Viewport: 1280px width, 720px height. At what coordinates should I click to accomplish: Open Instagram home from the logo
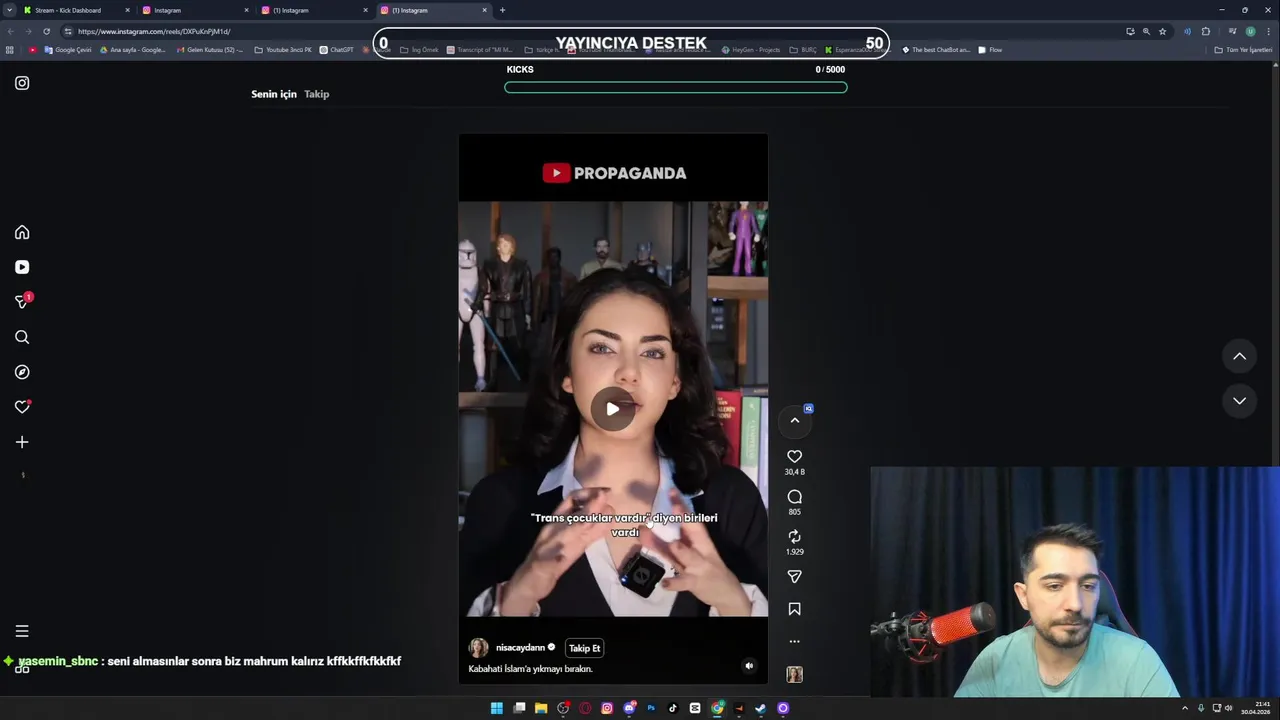pyautogui.click(x=22, y=83)
